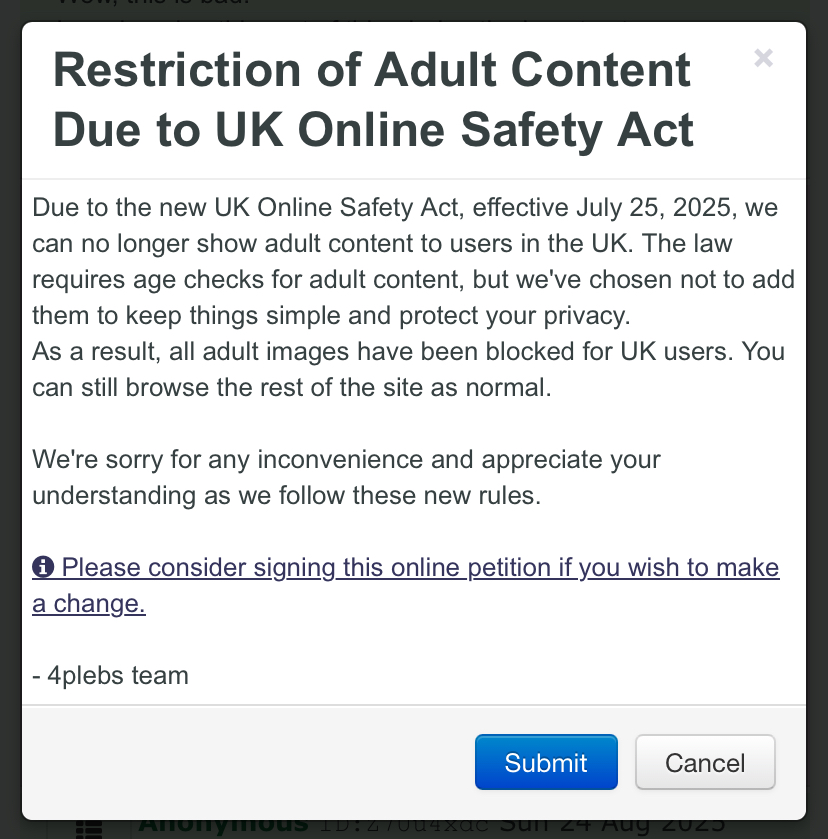Click the info circle icon beside petition link
Image resolution: width=828 pixels, height=839 pixels.
click(43, 568)
